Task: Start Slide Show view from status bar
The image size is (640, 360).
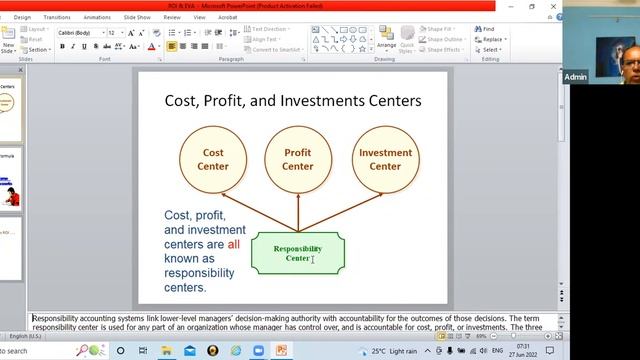Action: click(x=468, y=336)
